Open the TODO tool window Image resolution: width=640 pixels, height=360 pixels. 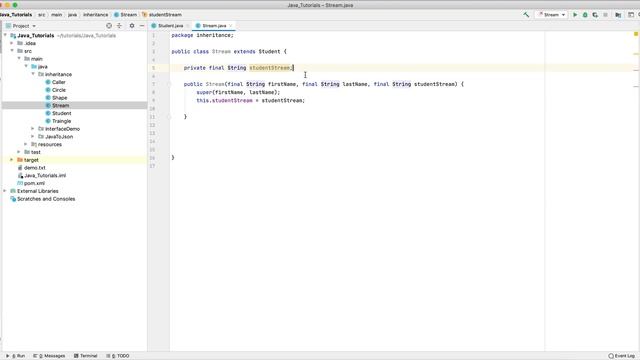[118, 356]
